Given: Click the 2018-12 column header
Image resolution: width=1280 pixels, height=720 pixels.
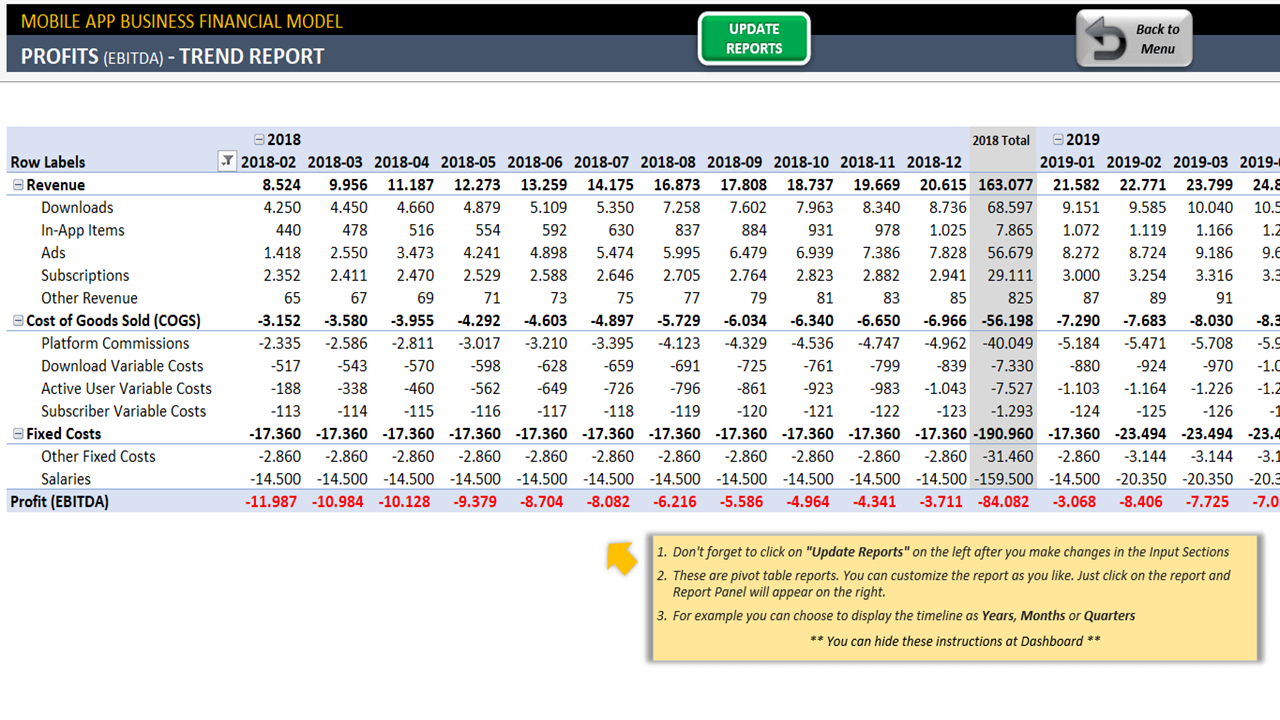Looking at the screenshot, I should 934,162.
